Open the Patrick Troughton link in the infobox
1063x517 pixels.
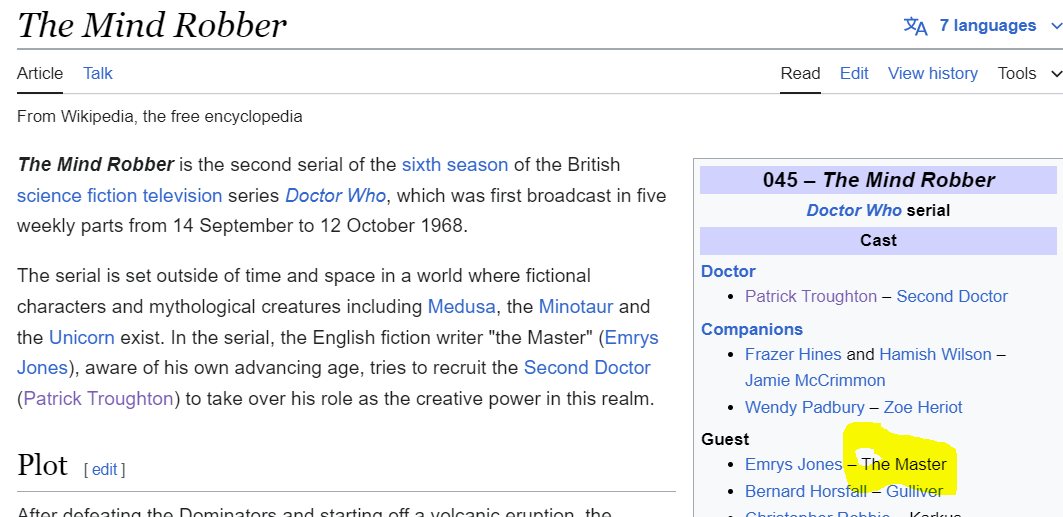tap(811, 296)
